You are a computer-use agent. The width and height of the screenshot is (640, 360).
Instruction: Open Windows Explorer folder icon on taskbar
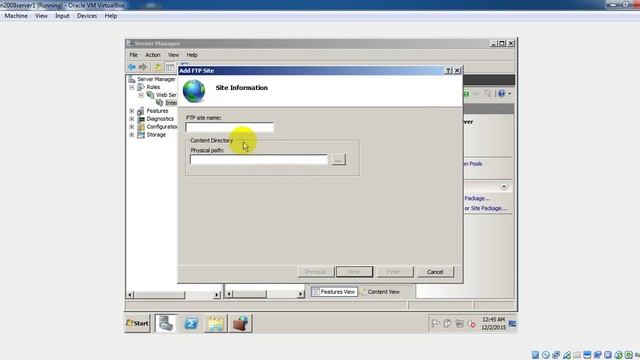(216, 323)
